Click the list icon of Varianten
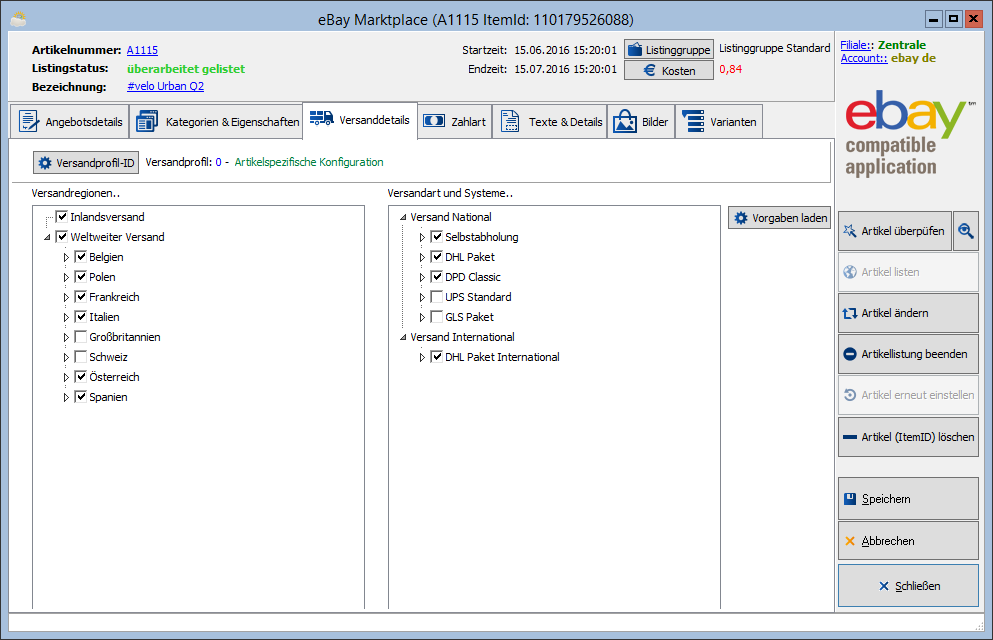This screenshot has height=640, width=993. click(x=693, y=121)
